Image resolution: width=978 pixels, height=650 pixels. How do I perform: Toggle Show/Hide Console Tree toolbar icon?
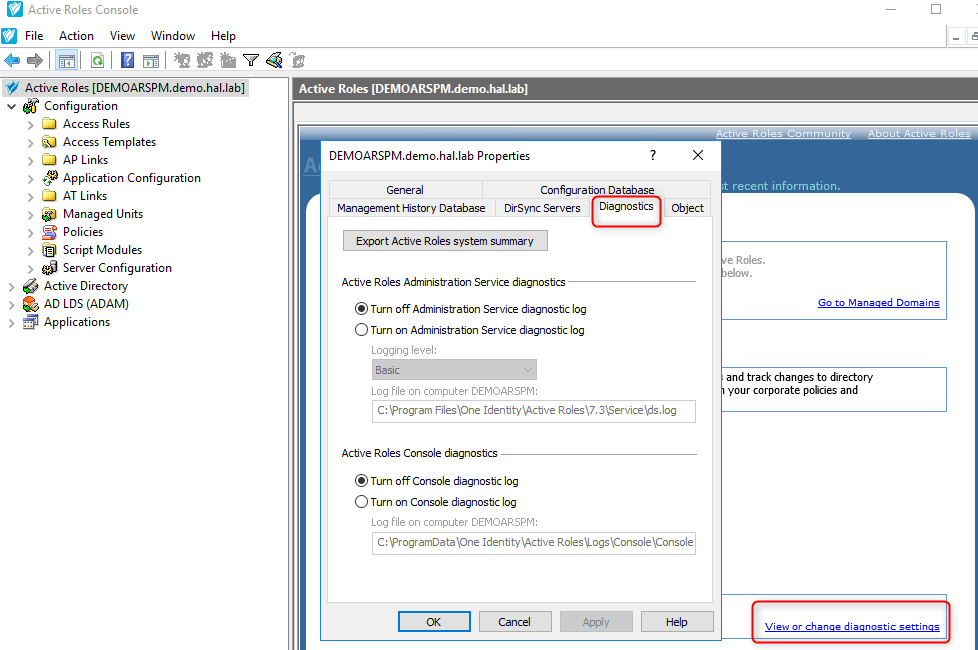point(67,61)
